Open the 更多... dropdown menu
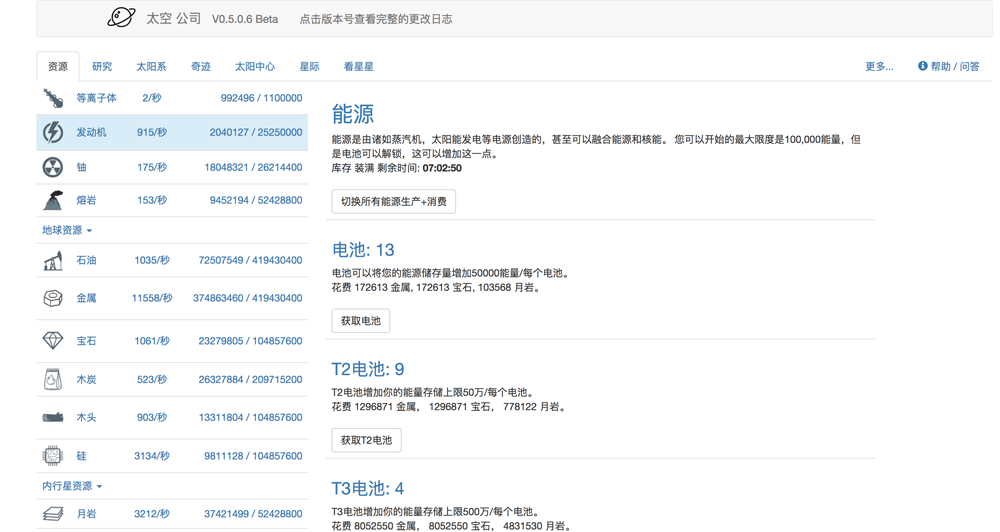The width and height of the screenshot is (1000, 532). click(x=879, y=66)
